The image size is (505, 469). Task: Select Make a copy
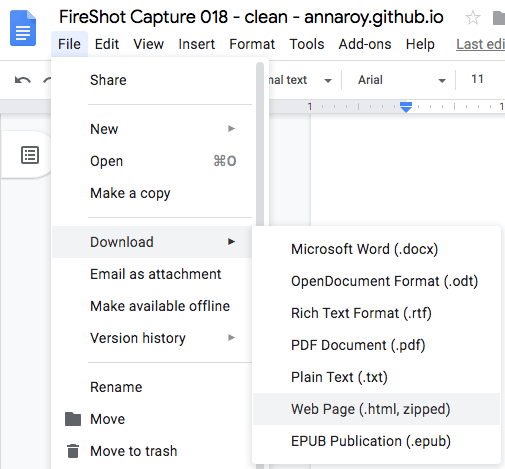point(152,193)
